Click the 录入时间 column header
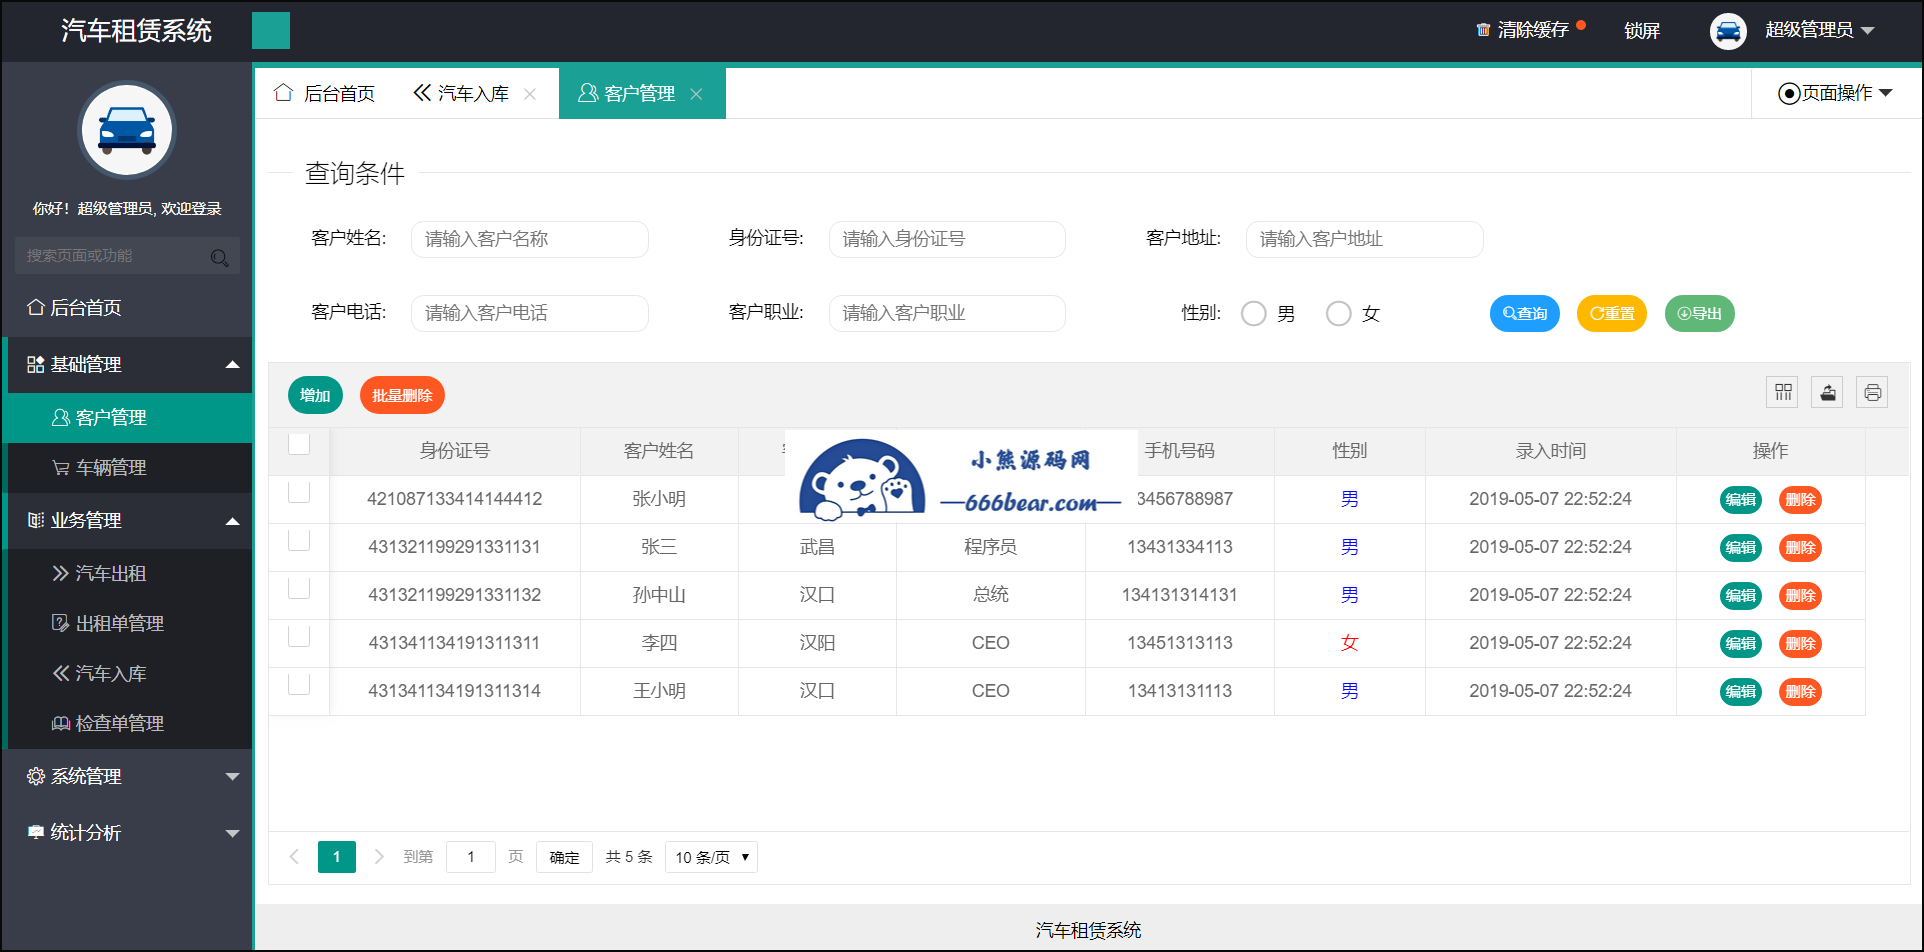 pyautogui.click(x=1551, y=451)
